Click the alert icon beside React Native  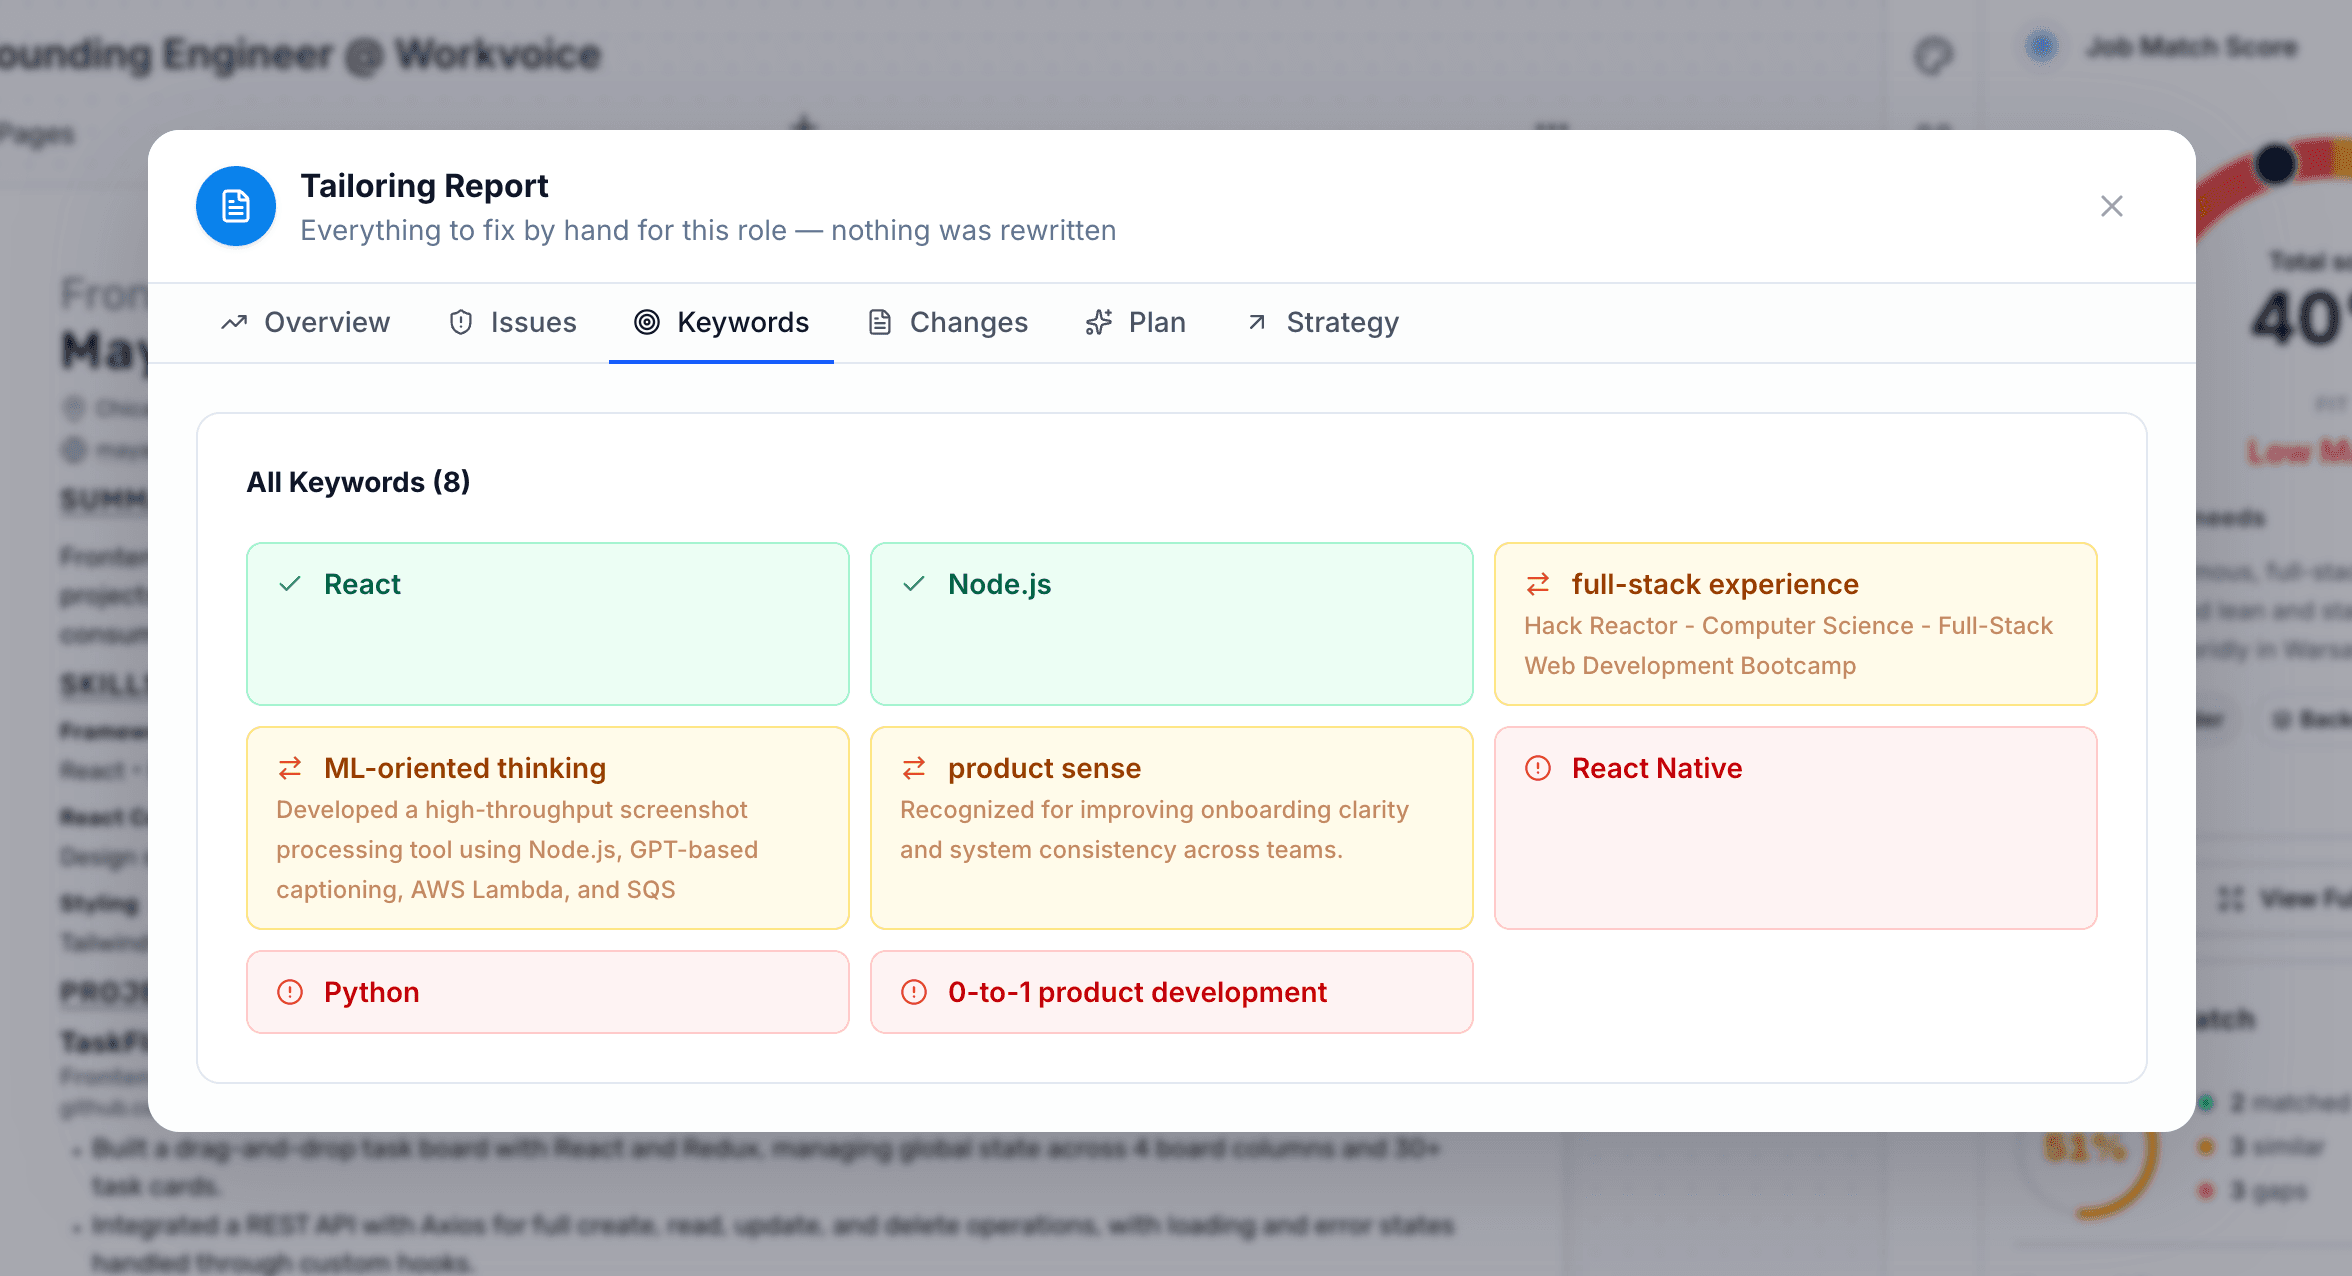click(1538, 768)
